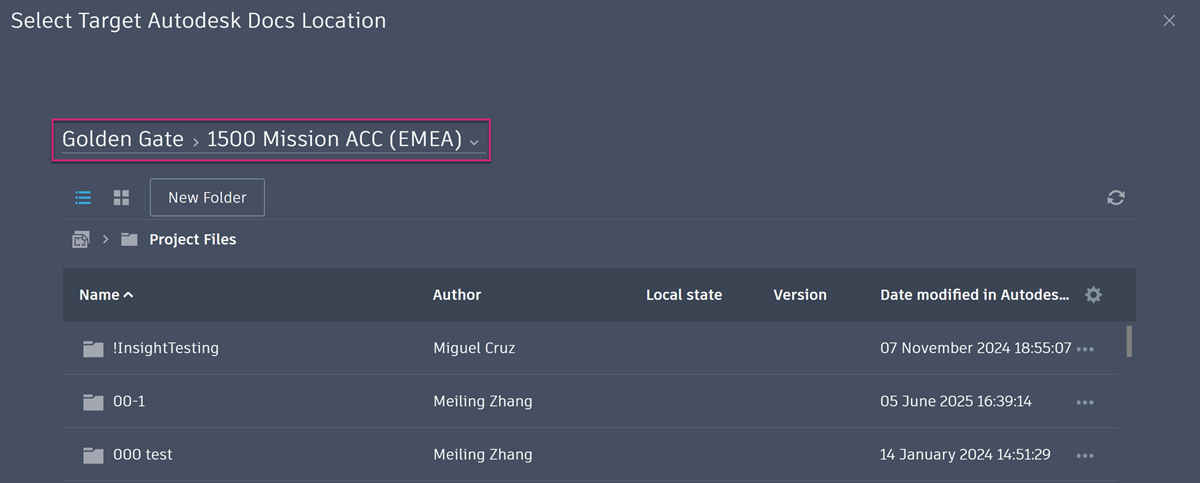
Task: Open more options for 000 test folder
Action: [x=1085, y=455]
